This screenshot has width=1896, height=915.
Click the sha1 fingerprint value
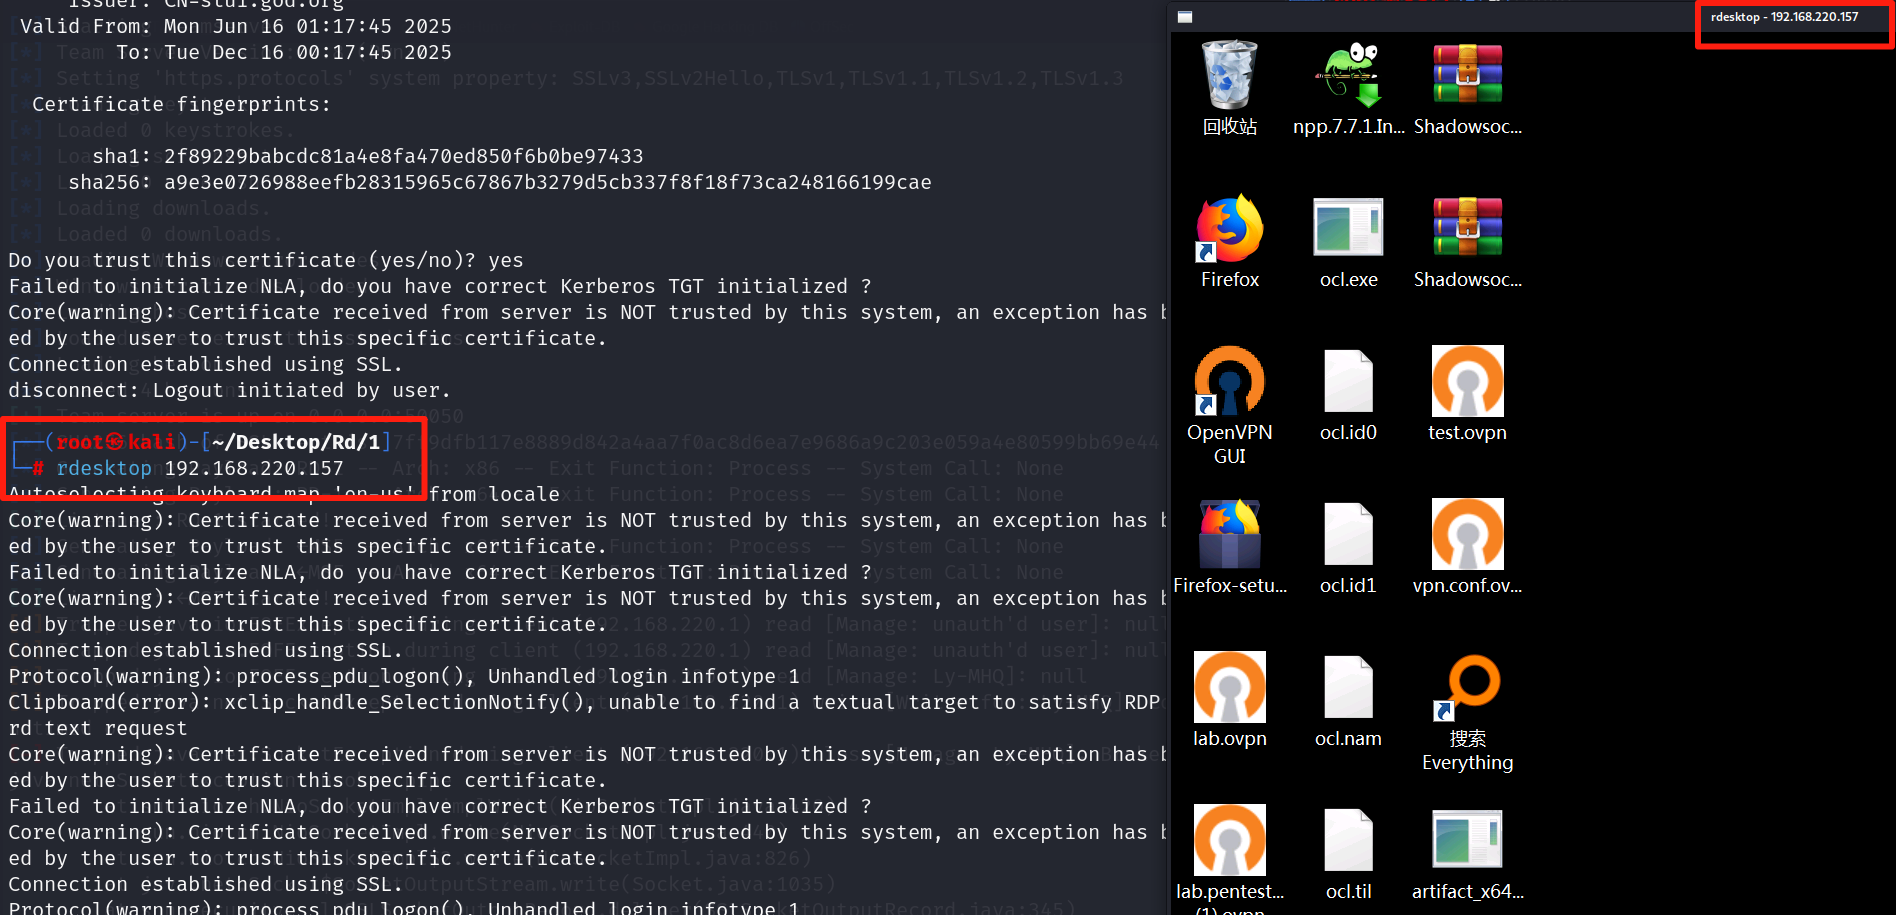point(403,157)
